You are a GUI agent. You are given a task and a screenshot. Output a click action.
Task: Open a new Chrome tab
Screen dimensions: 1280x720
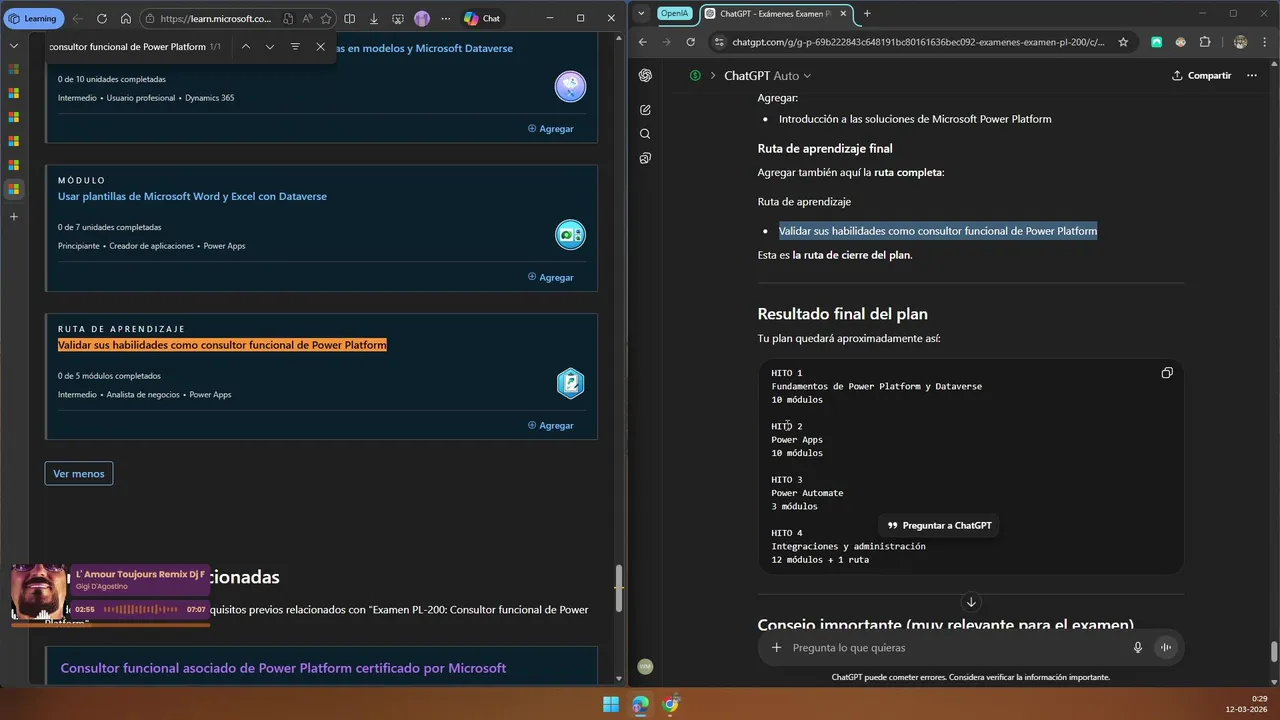(x=867, y=13)
